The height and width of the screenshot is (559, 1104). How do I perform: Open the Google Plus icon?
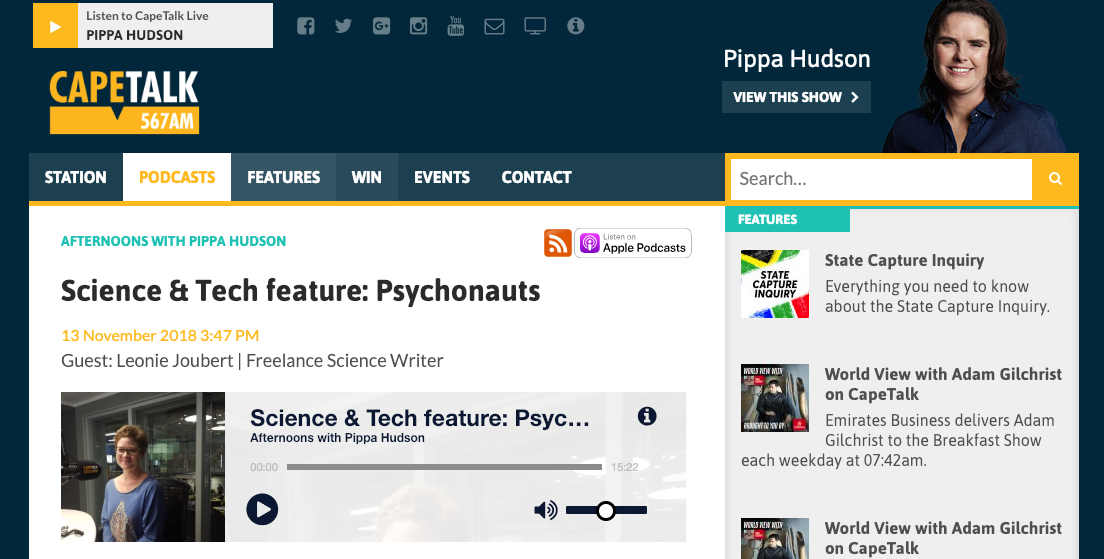click(381, 26)
